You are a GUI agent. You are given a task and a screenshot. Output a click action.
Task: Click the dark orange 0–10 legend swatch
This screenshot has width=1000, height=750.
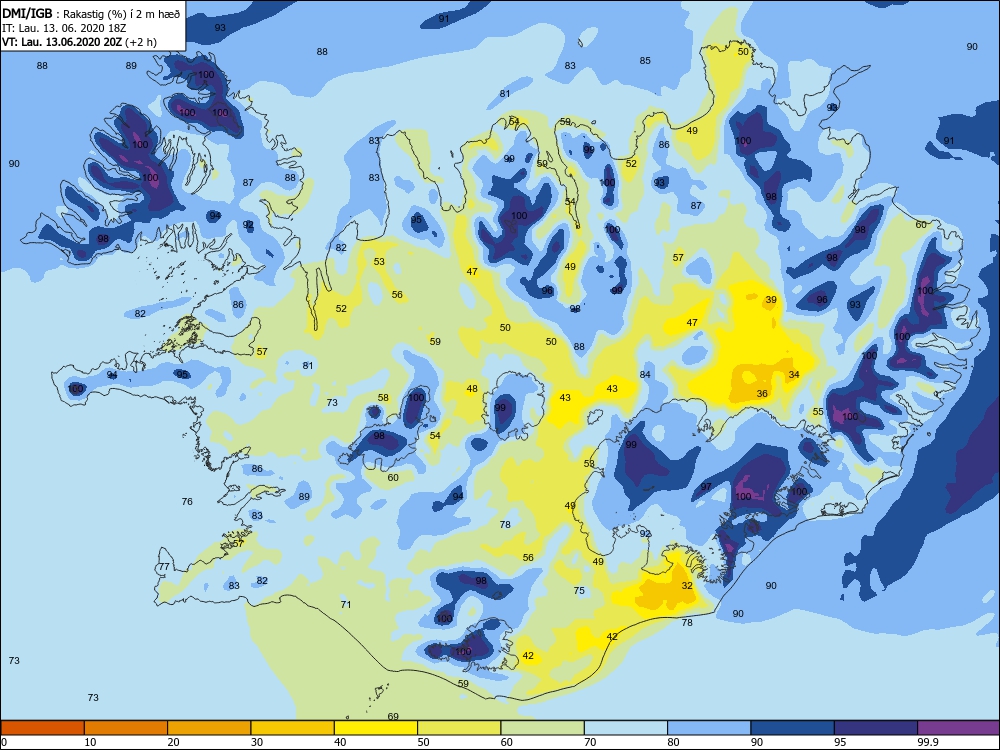[42, 728]
